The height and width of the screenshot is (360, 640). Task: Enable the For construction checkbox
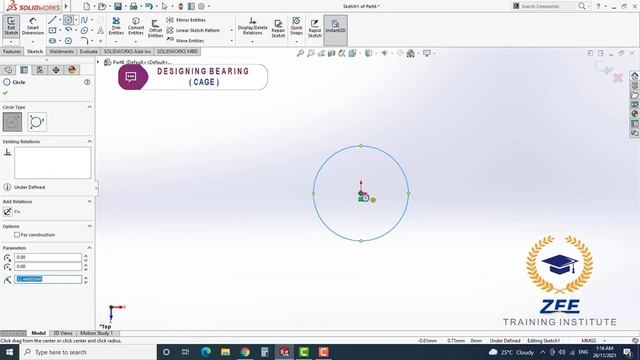coord(17,235)
